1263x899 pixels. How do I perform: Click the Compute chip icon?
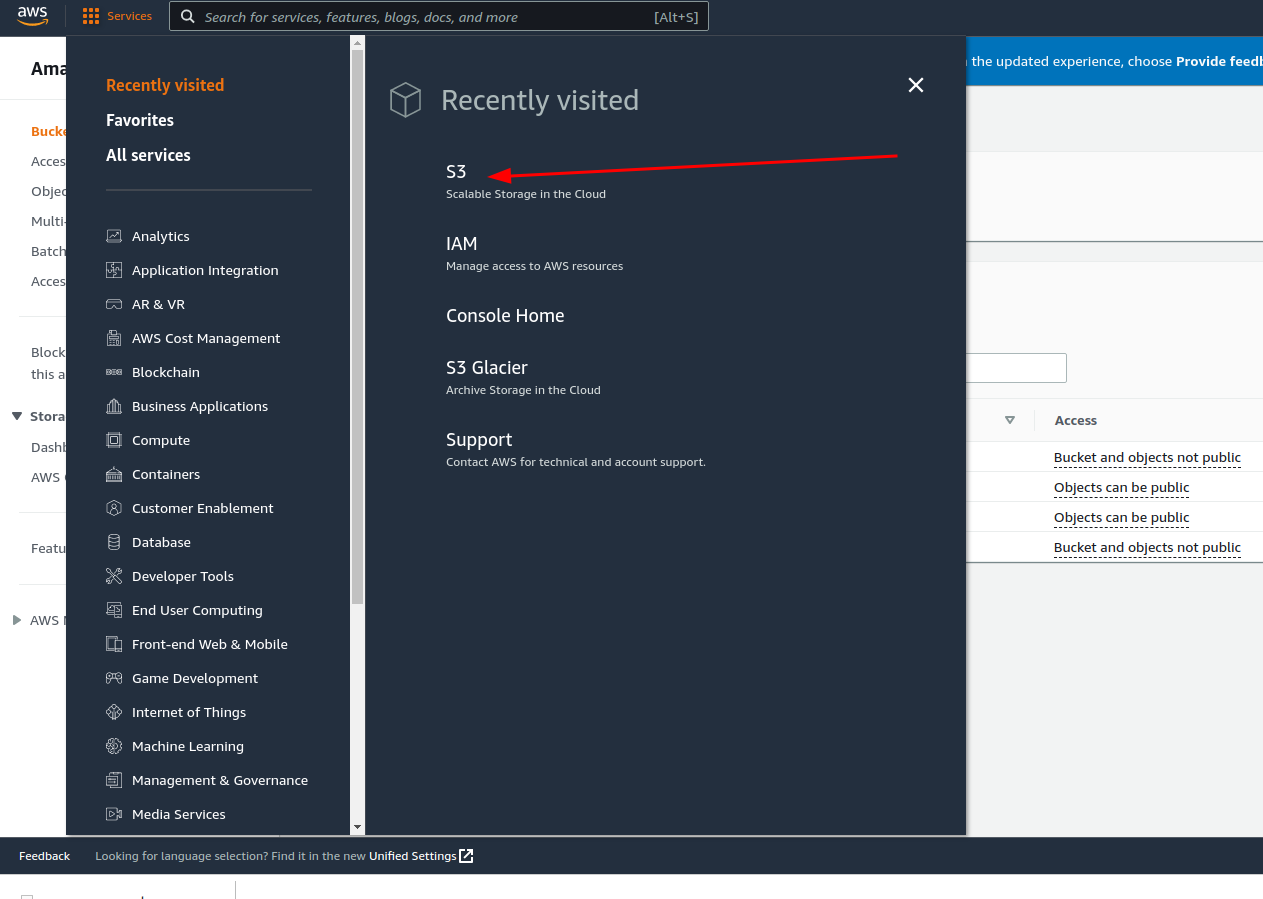(x=114, y=440)
